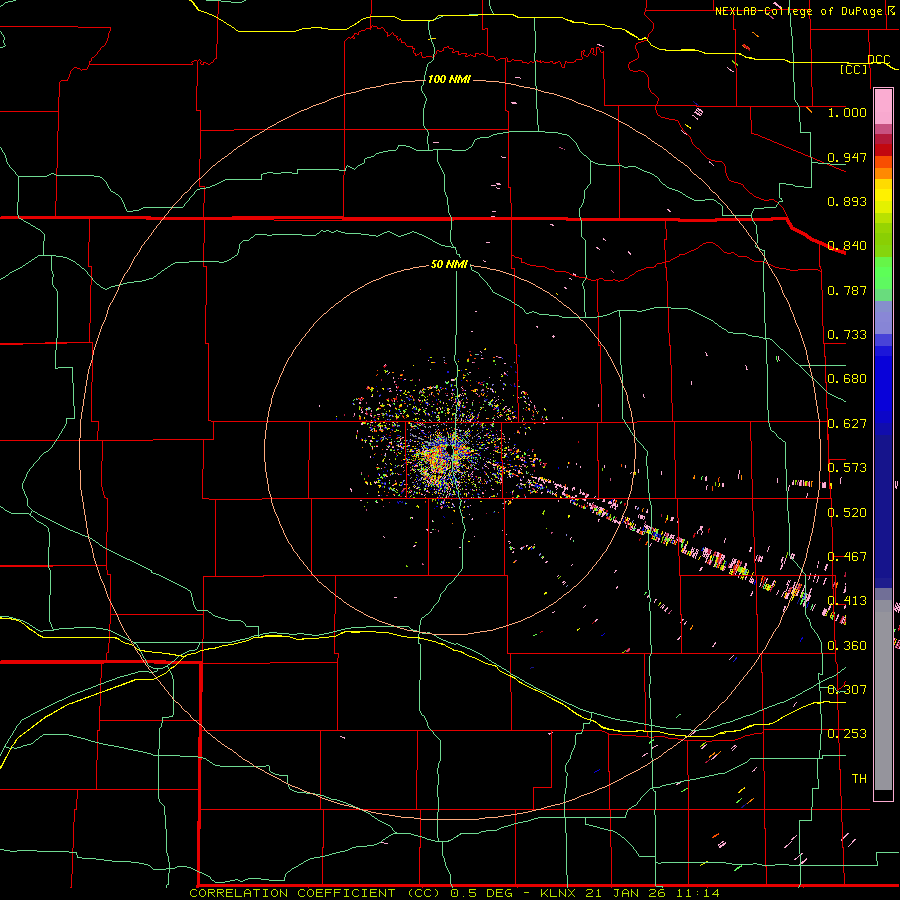Click the 21 JAN 26 date in the caption
The image size is (900, 900).
point(626,893)
